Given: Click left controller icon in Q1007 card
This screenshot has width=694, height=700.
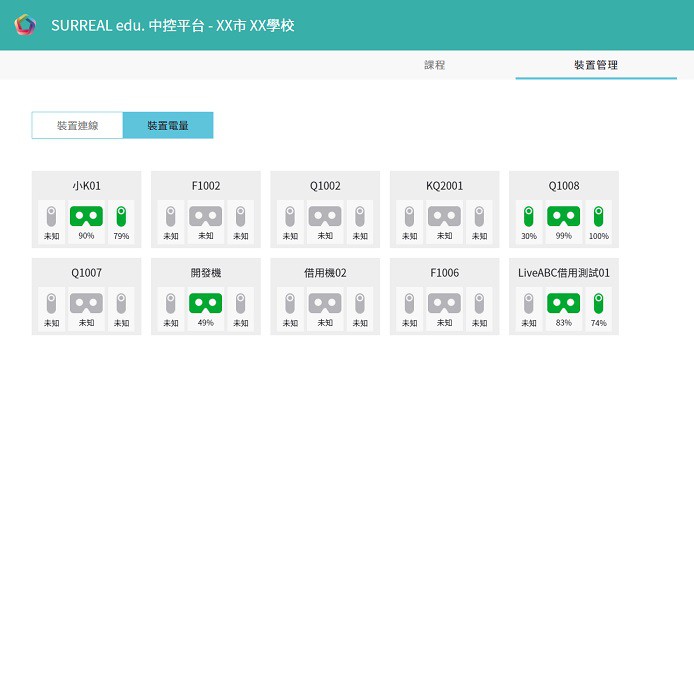Looking at the screenshot, I should coord(51,303).
